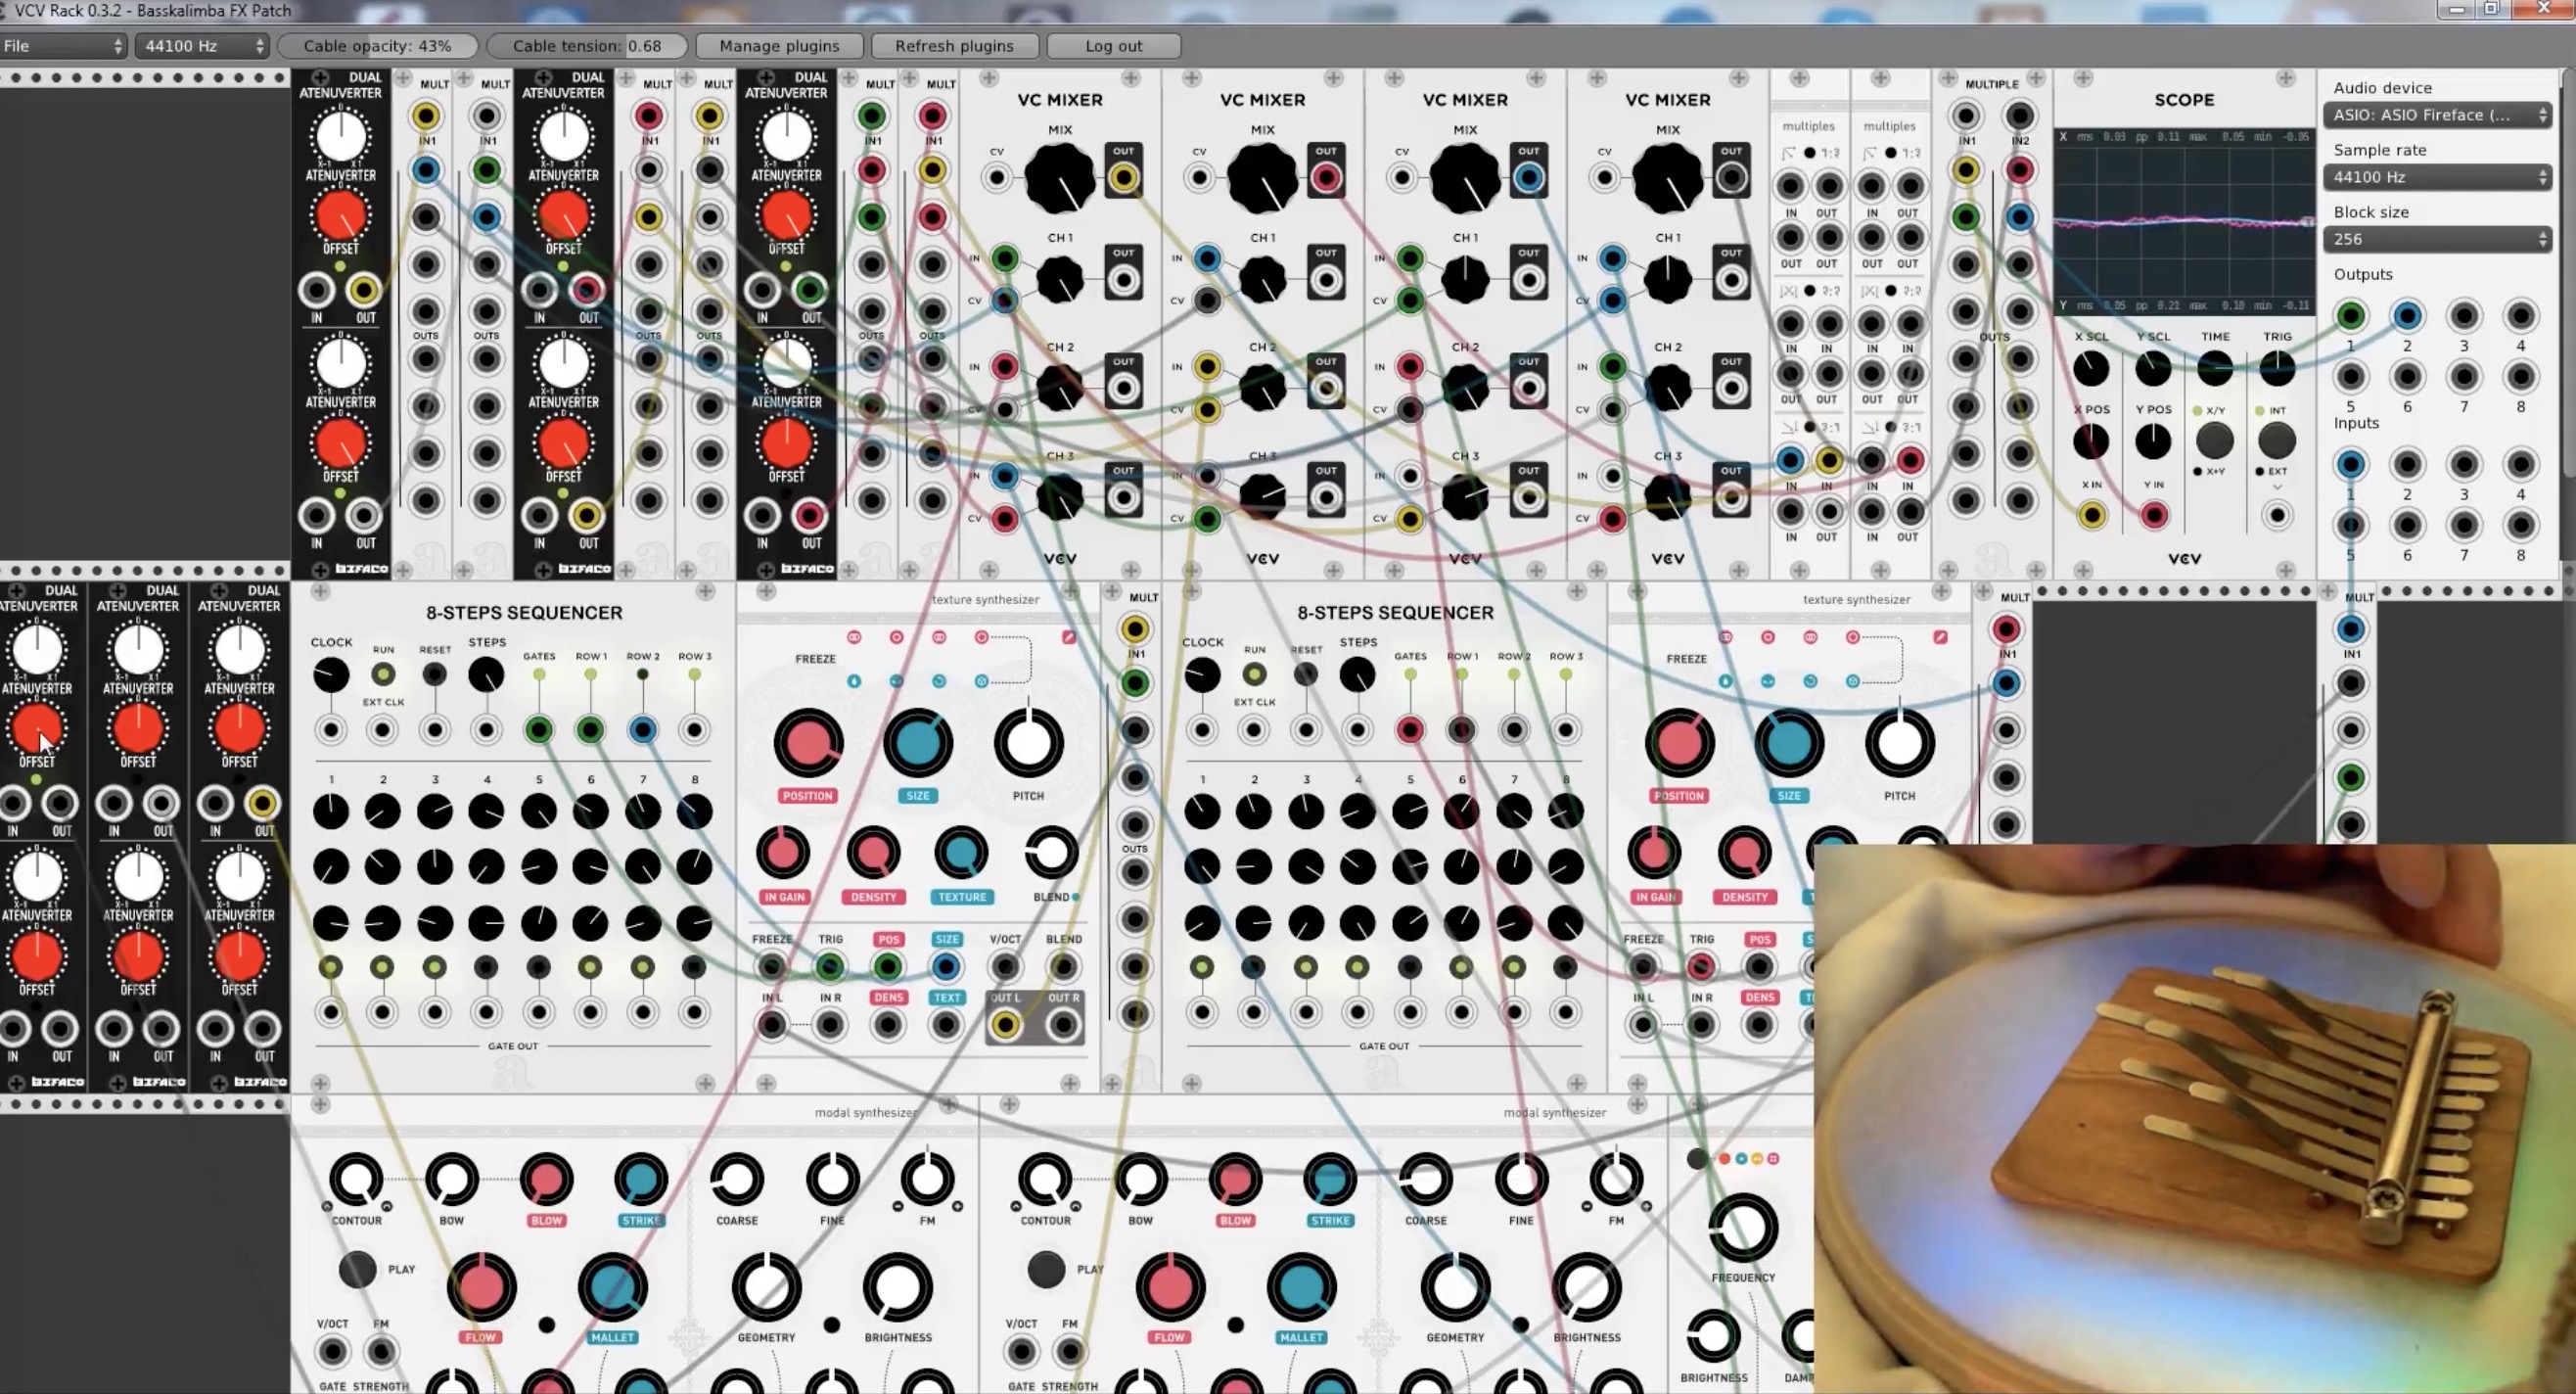Click the OUT L jack on the texture synthesizer
Viewport: 2576px width, 1394px height.
point(1005,1024)
